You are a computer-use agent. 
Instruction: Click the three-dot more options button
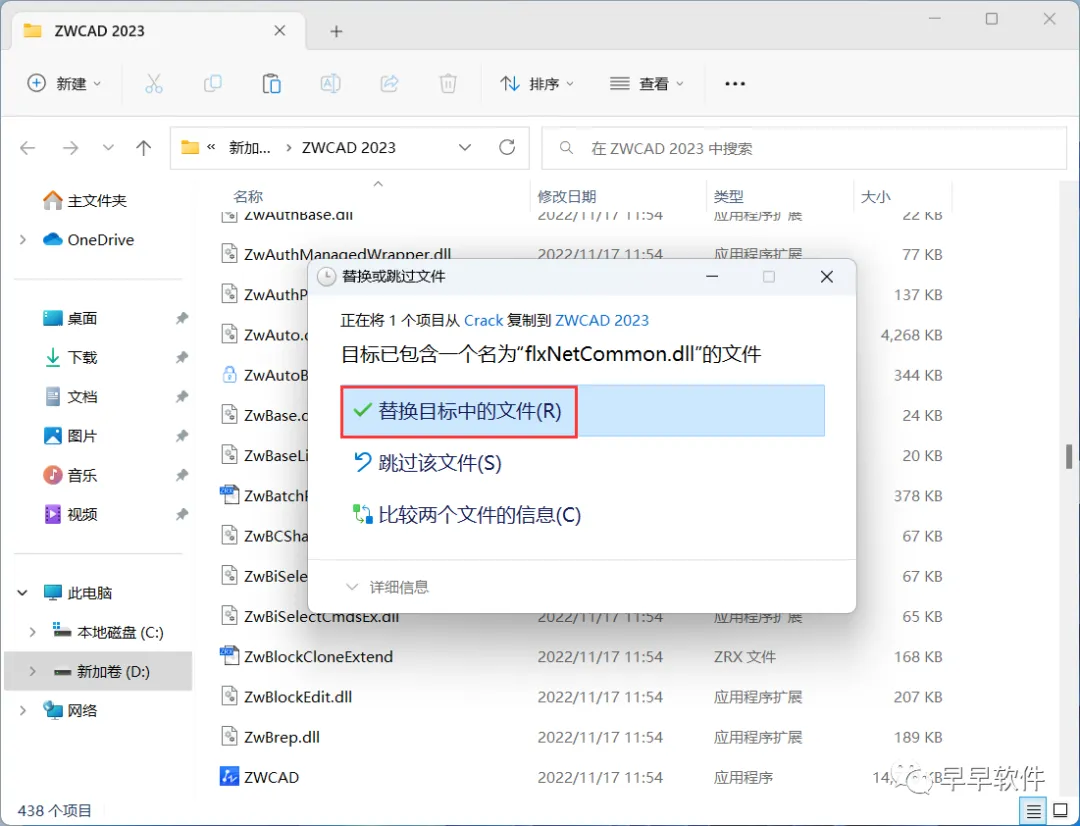(x=735, y=83)
